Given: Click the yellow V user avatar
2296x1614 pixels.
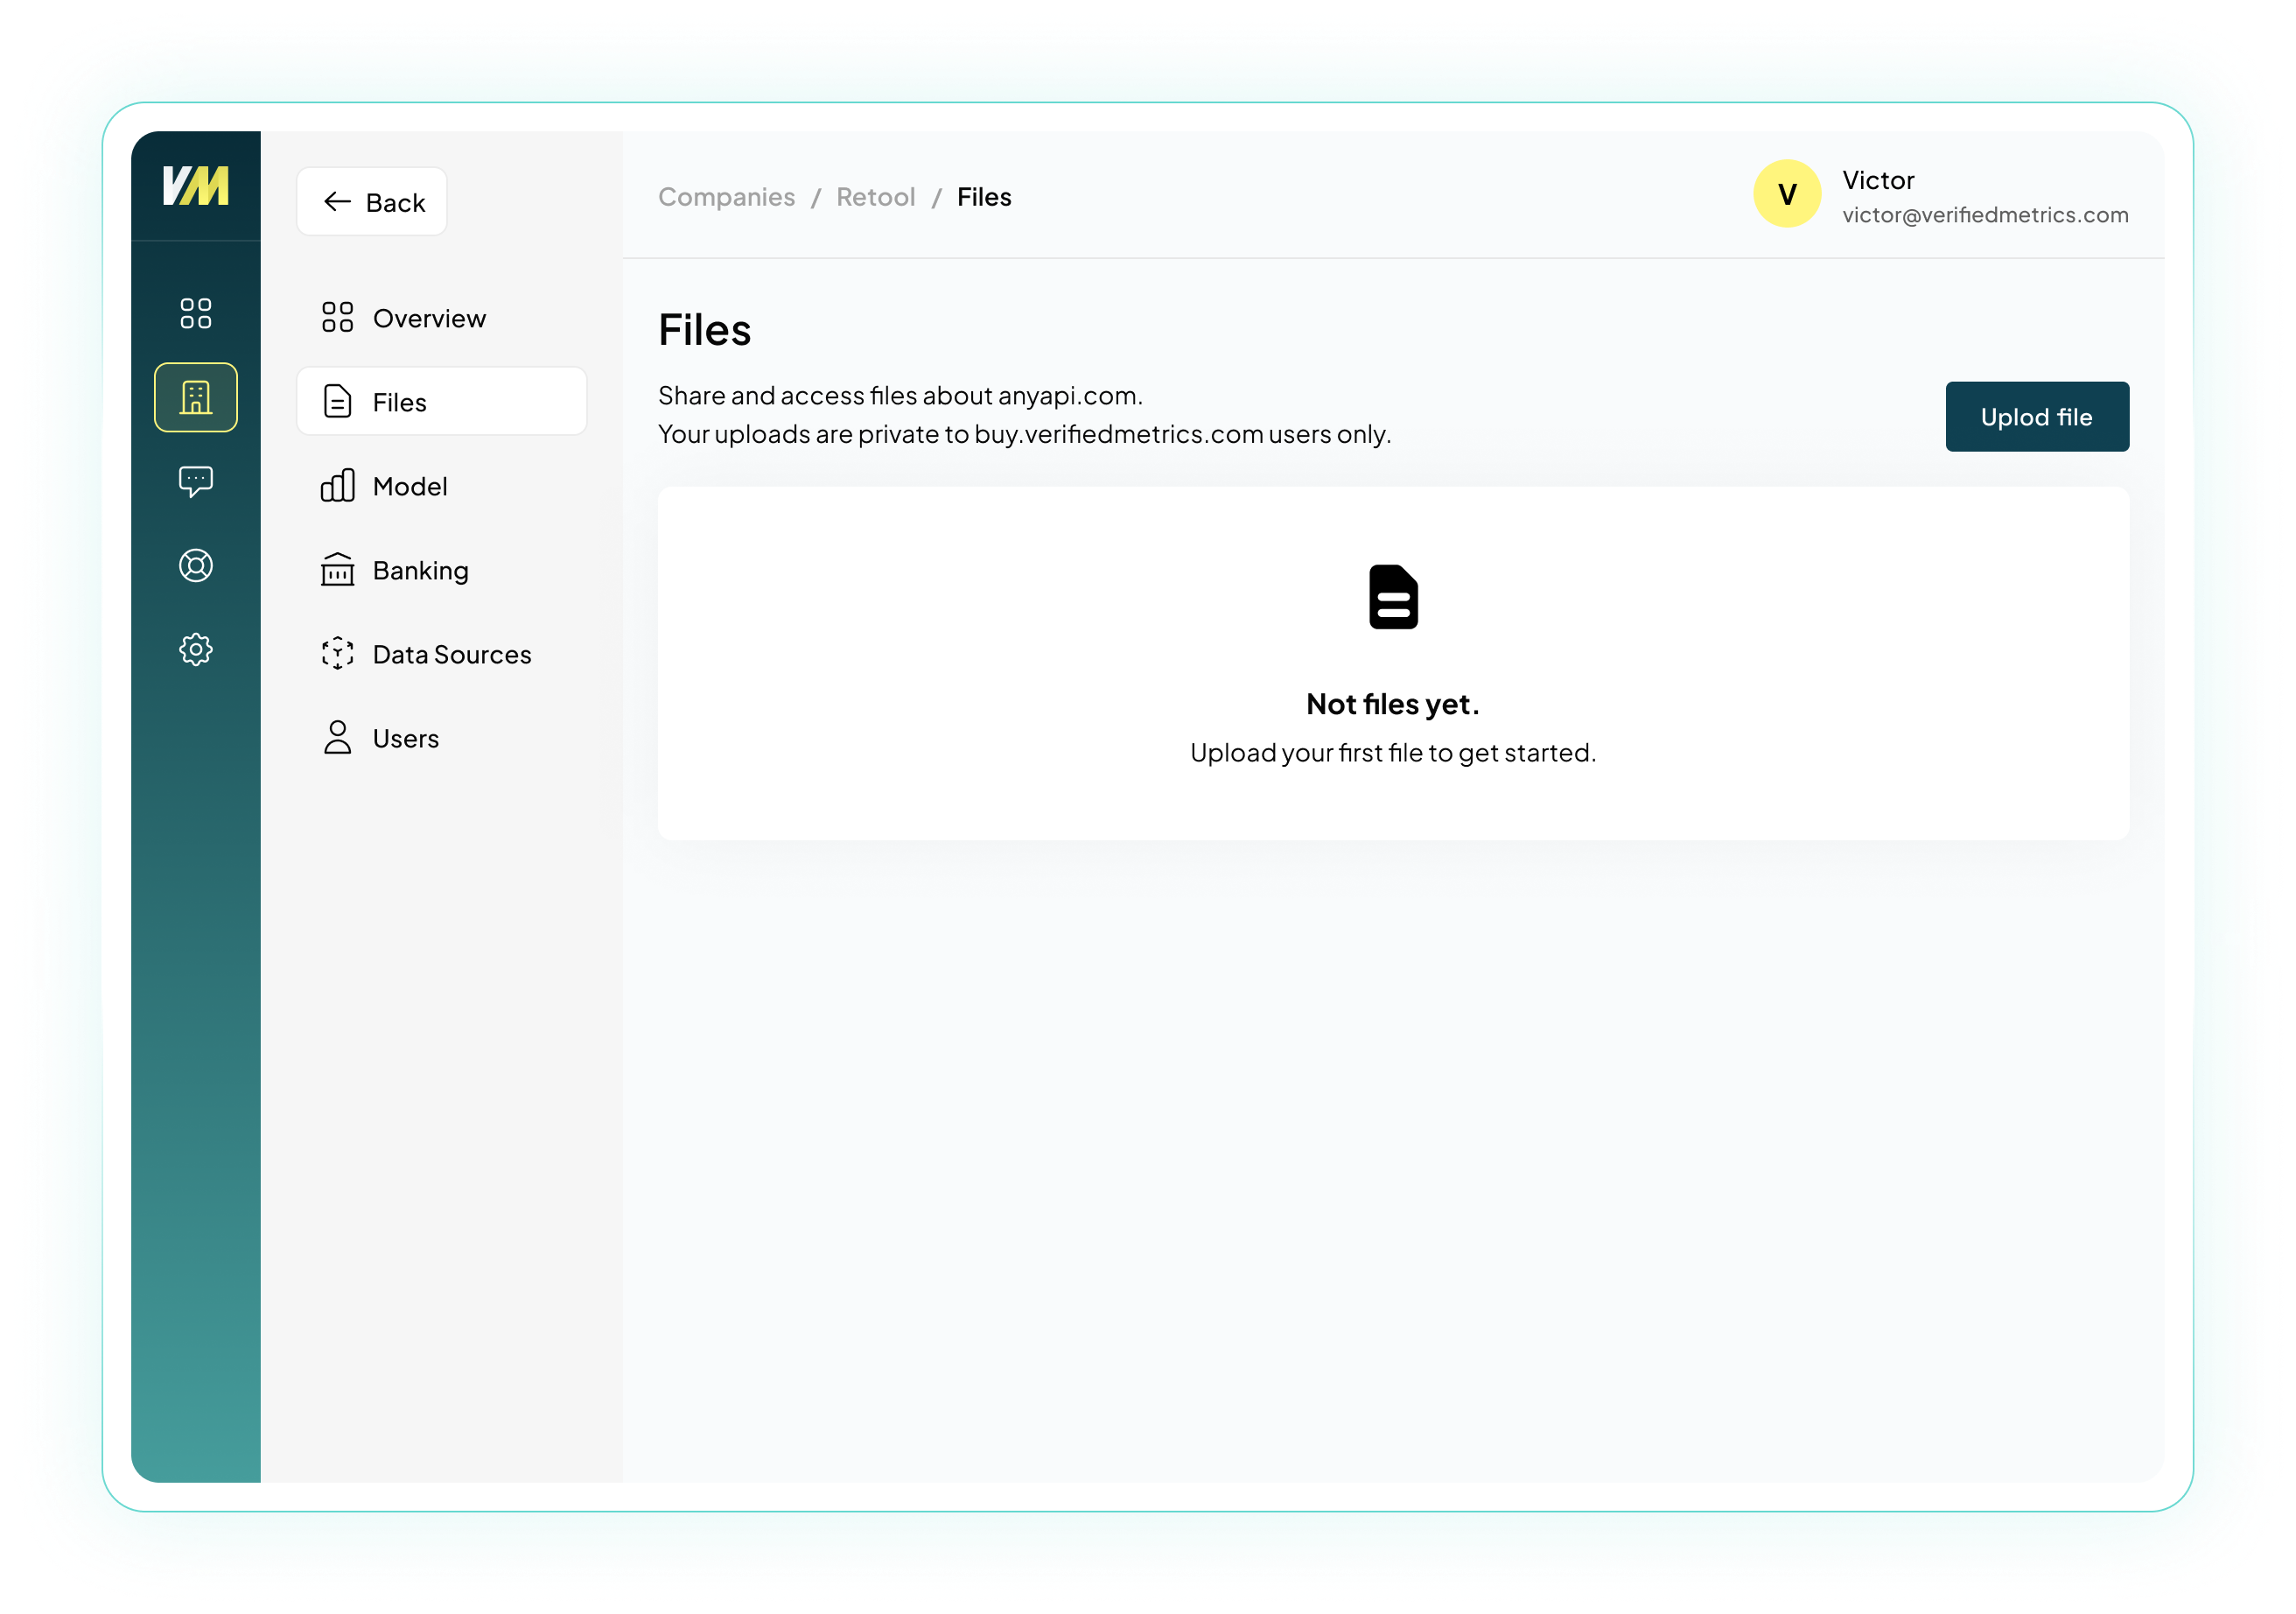Looking at the screenshot, I should click(x=1786, y=194).
